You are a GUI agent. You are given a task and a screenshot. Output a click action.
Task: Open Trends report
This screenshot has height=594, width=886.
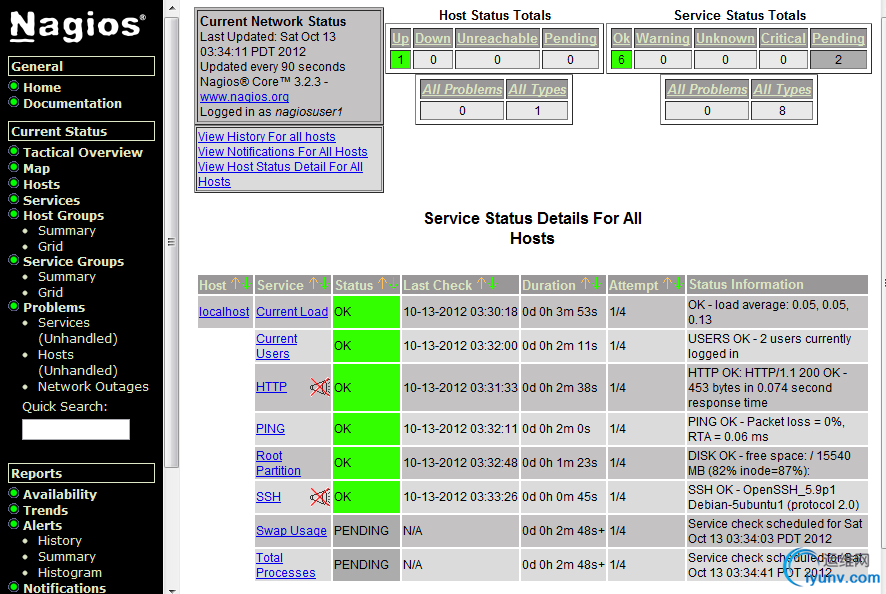(45, 510)
